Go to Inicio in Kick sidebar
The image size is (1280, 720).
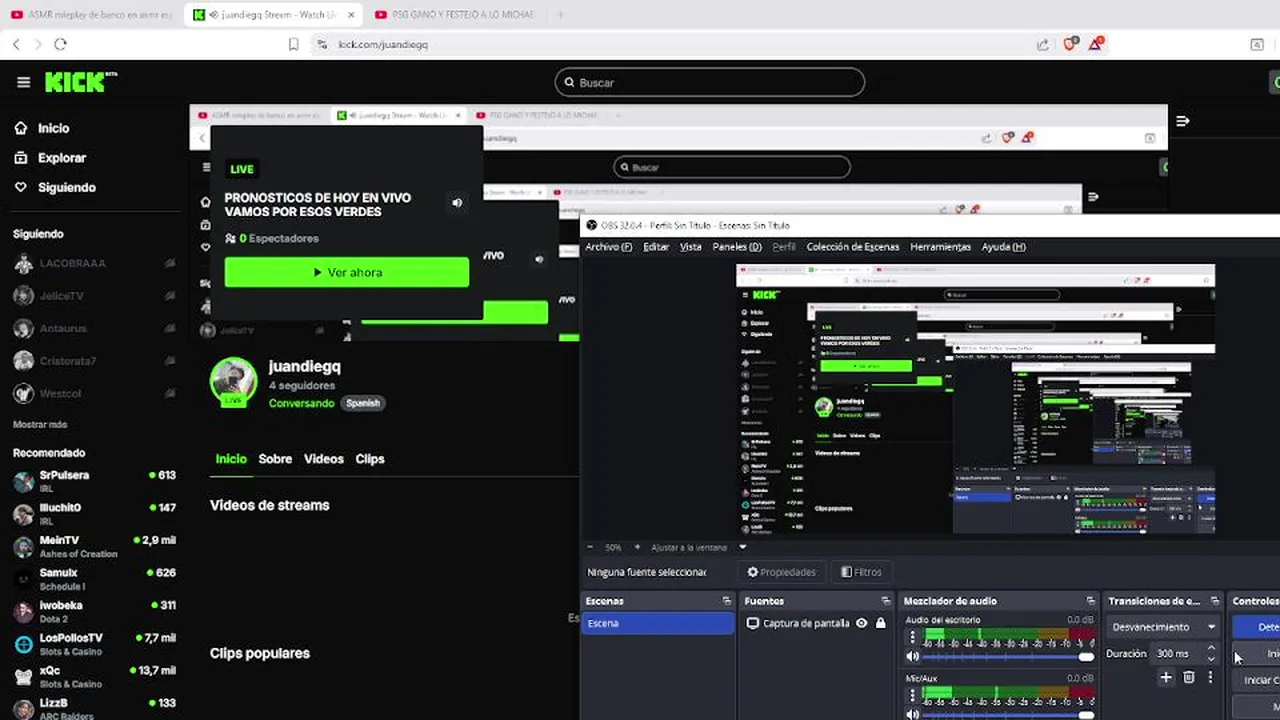click(42, 128)
